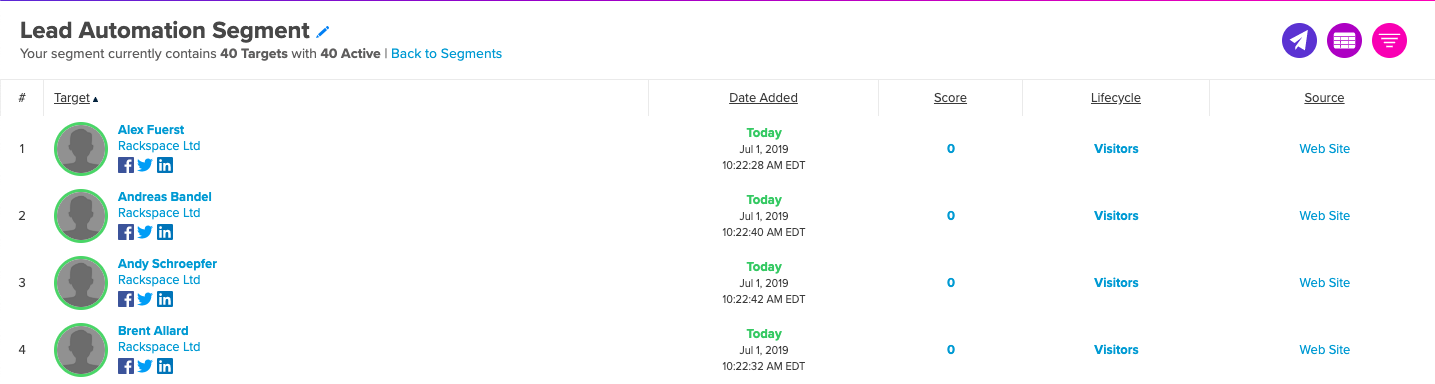Open the pink filter icon
This screenshot has height=384, width=1435.
[x=1389, y=40]
